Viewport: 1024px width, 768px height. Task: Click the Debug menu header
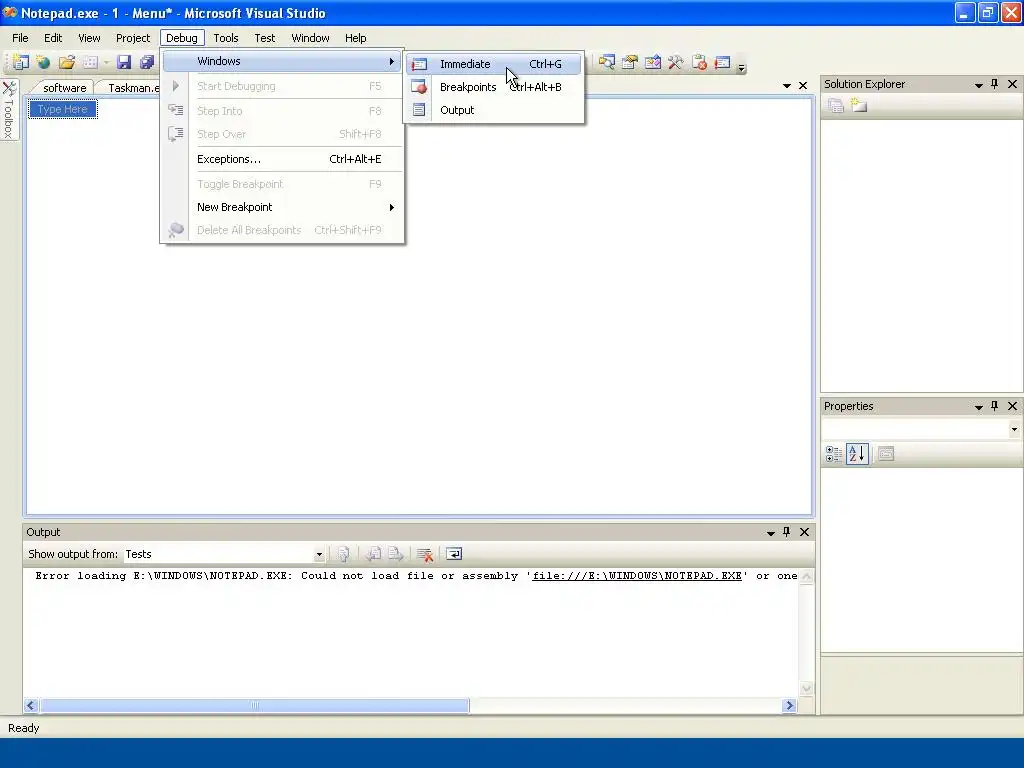tap(182, 38)
